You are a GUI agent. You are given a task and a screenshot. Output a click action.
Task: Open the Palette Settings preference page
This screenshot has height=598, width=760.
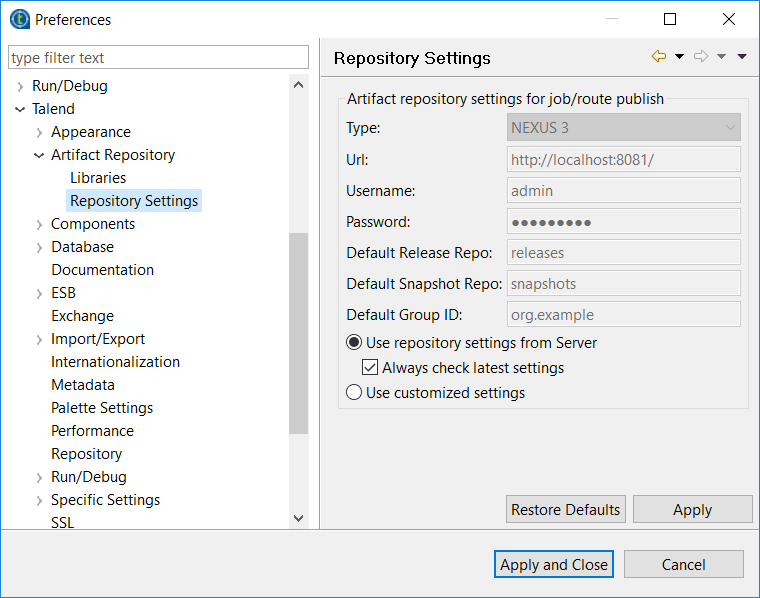point(102,408)
